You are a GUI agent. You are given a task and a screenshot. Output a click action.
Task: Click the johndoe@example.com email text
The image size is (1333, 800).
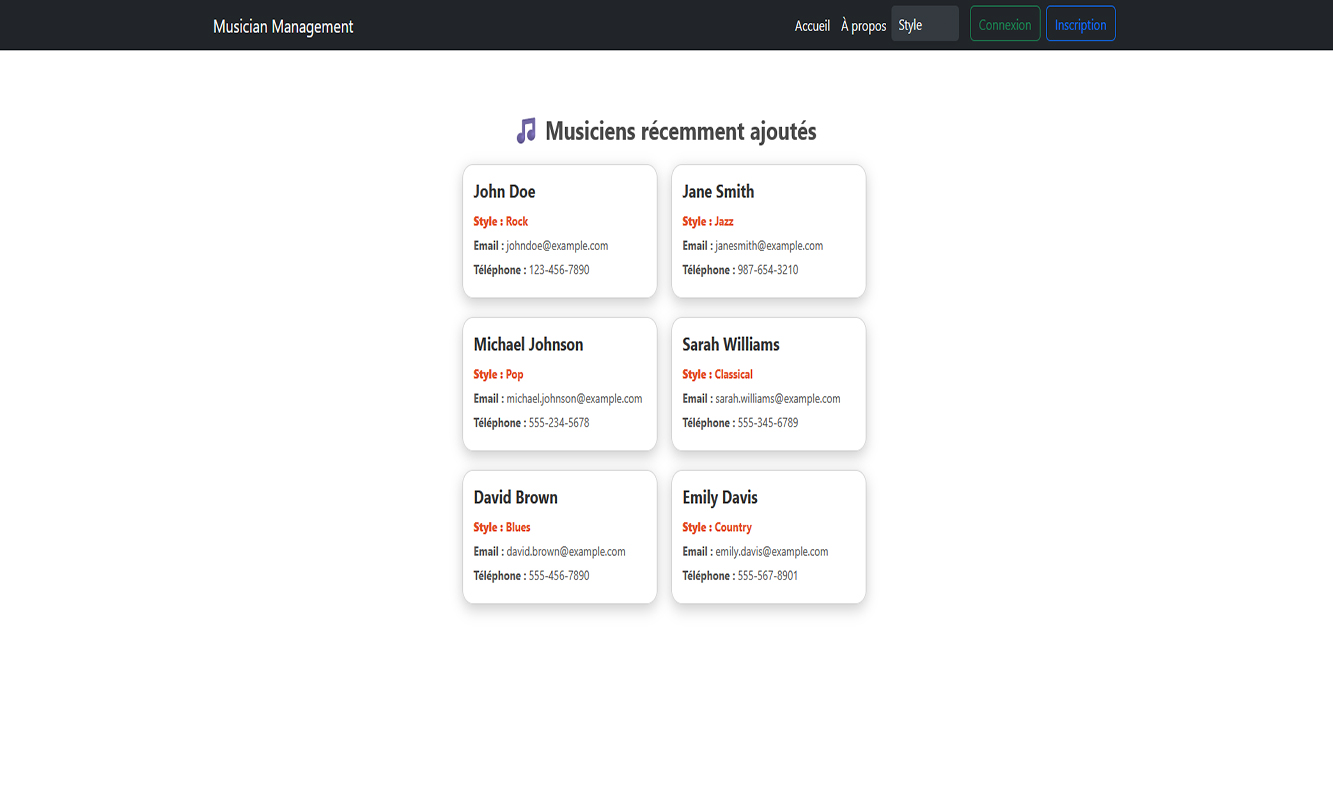(557, 246)
